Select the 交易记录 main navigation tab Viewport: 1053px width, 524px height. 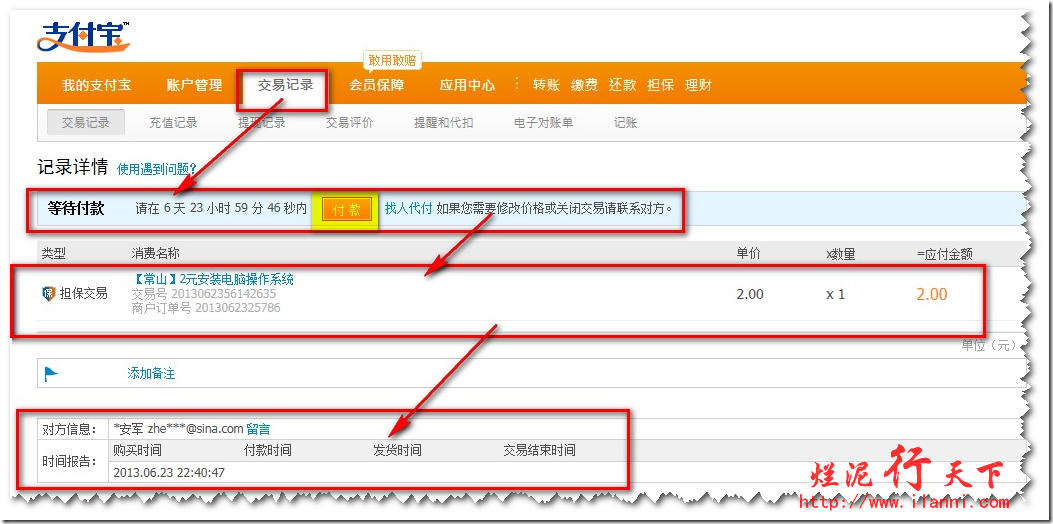point(285,85)
